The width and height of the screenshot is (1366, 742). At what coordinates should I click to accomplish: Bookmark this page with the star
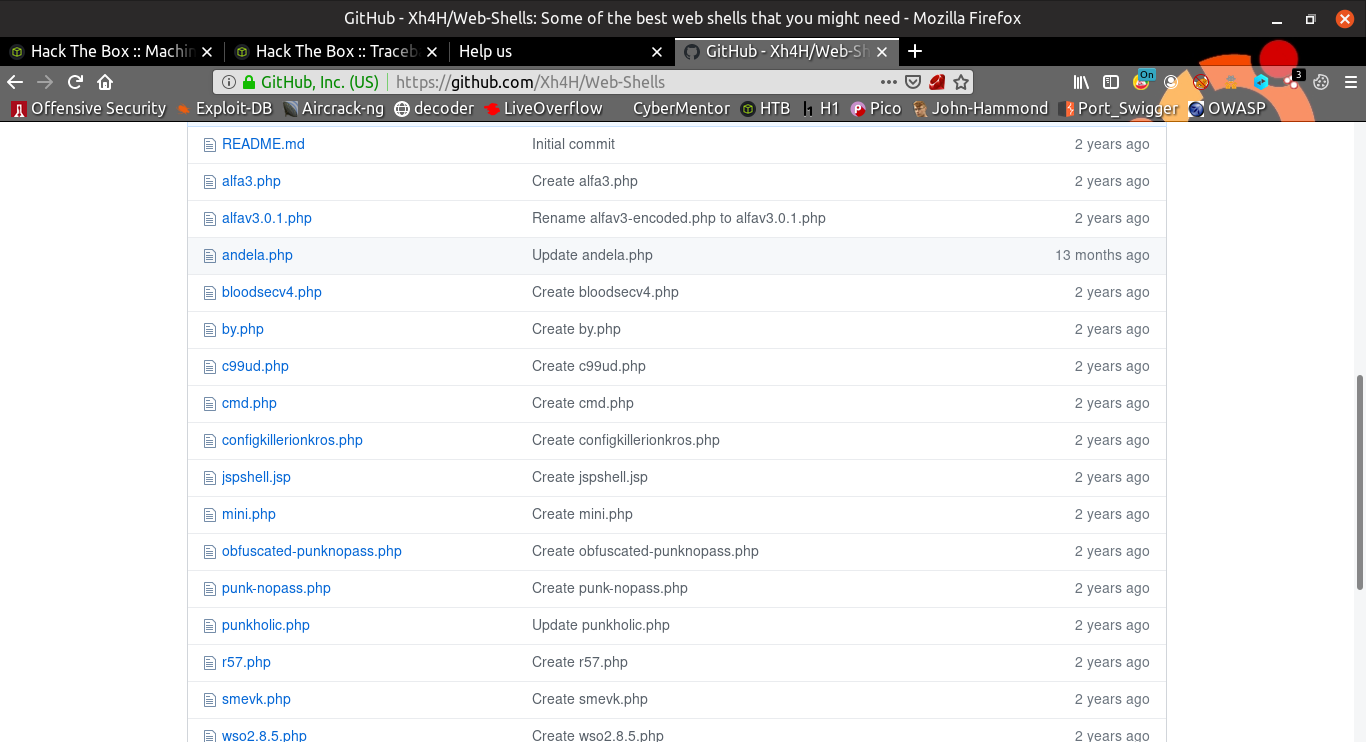(x=961, y=82)
